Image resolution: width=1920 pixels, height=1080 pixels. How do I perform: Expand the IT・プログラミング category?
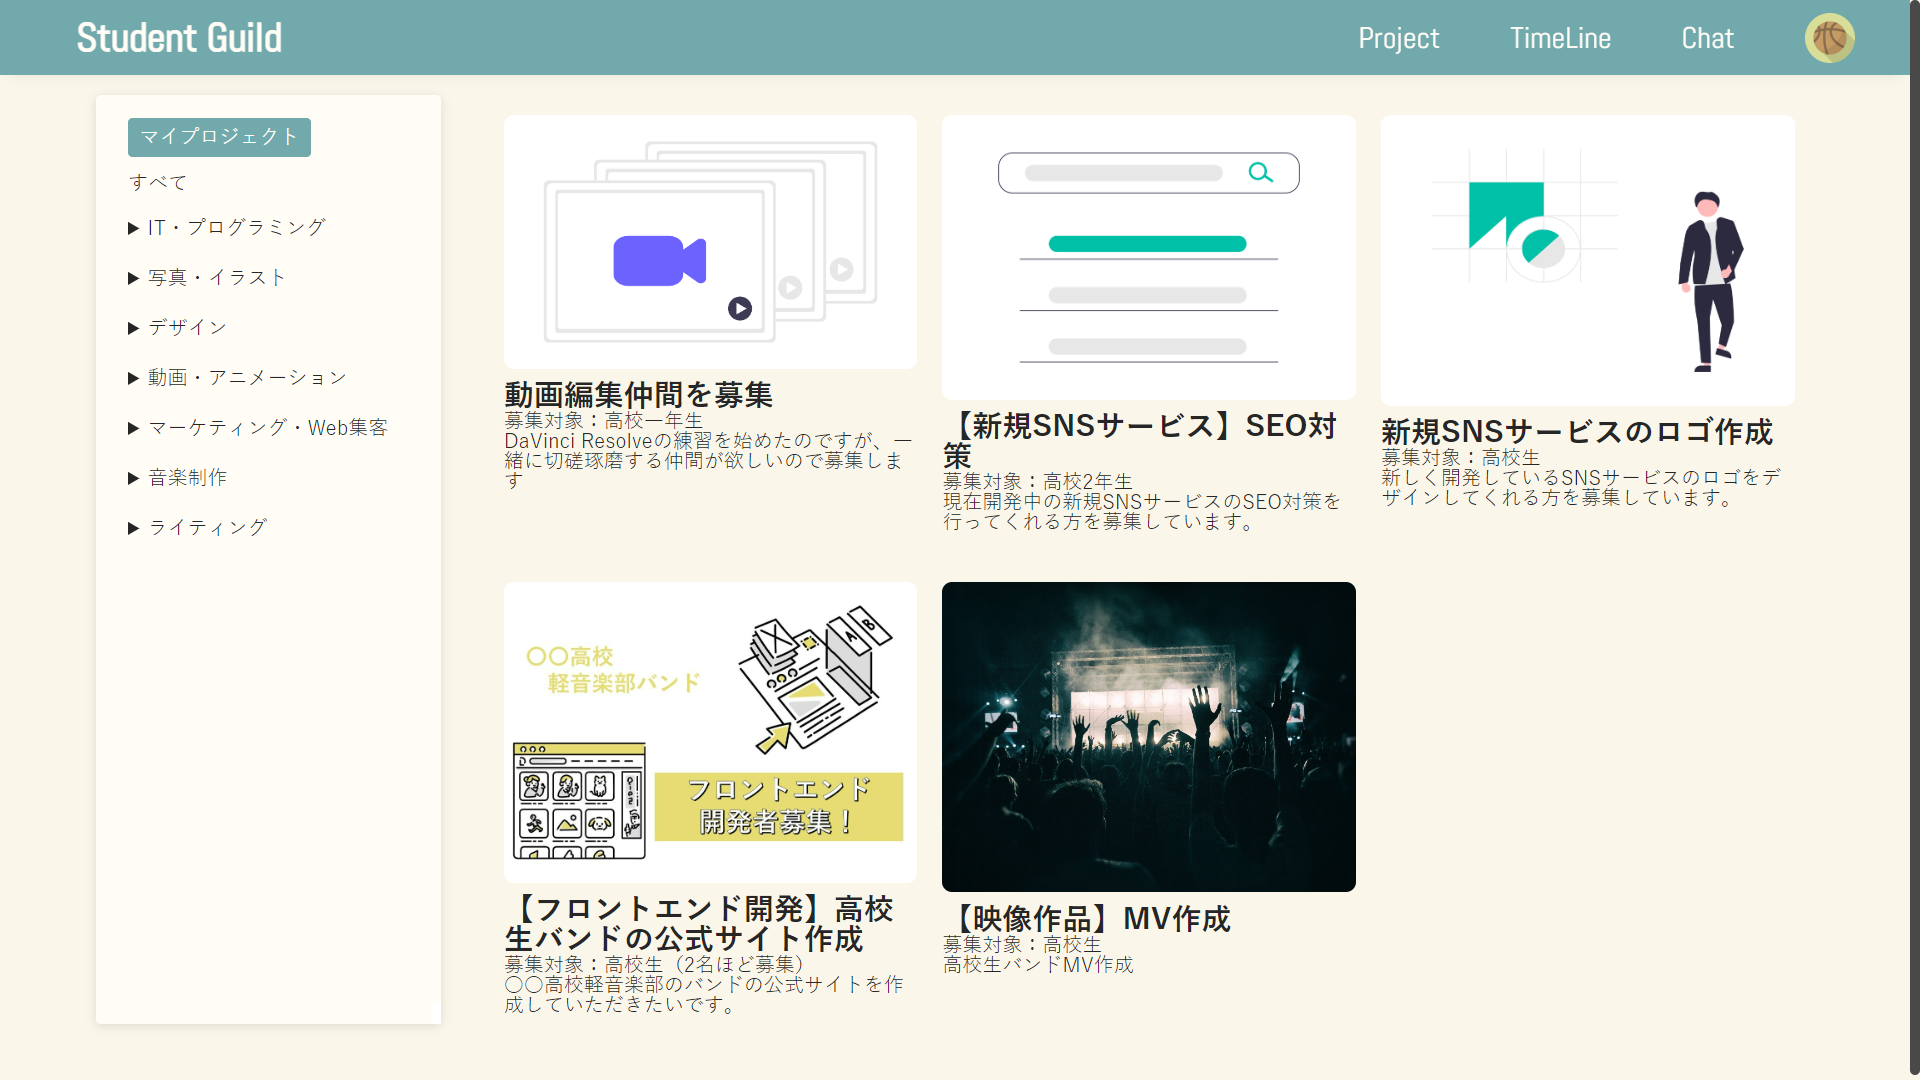pyautogui.click(x=227, y=227)
